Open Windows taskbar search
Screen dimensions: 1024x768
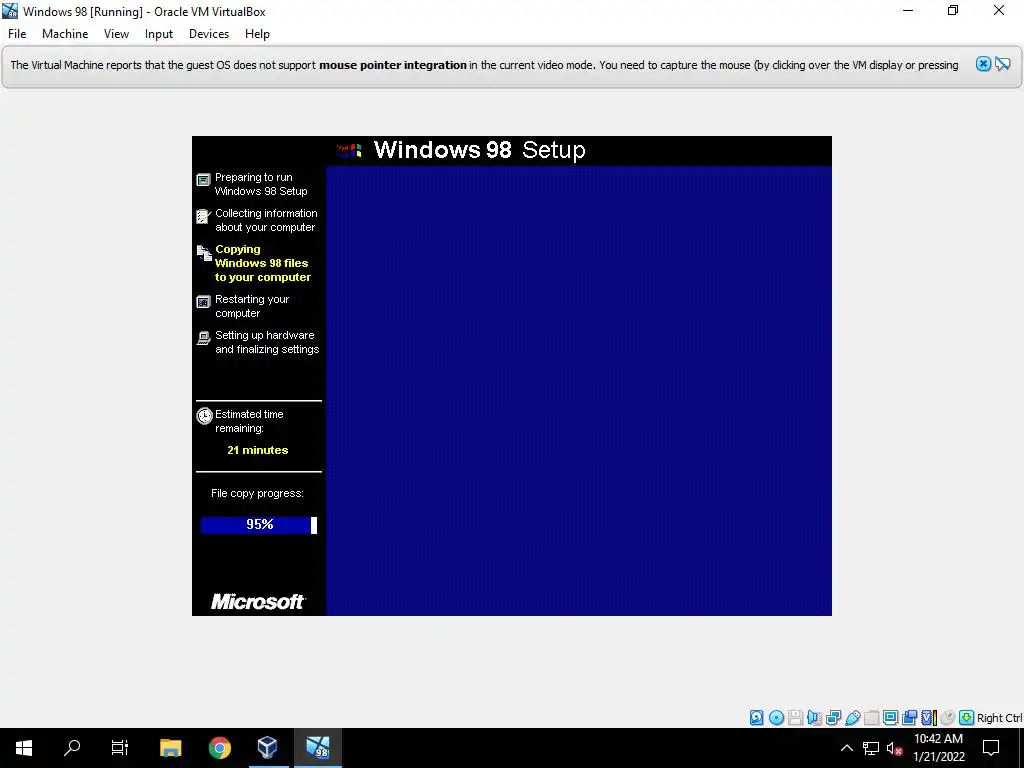(x=72, y=748)
